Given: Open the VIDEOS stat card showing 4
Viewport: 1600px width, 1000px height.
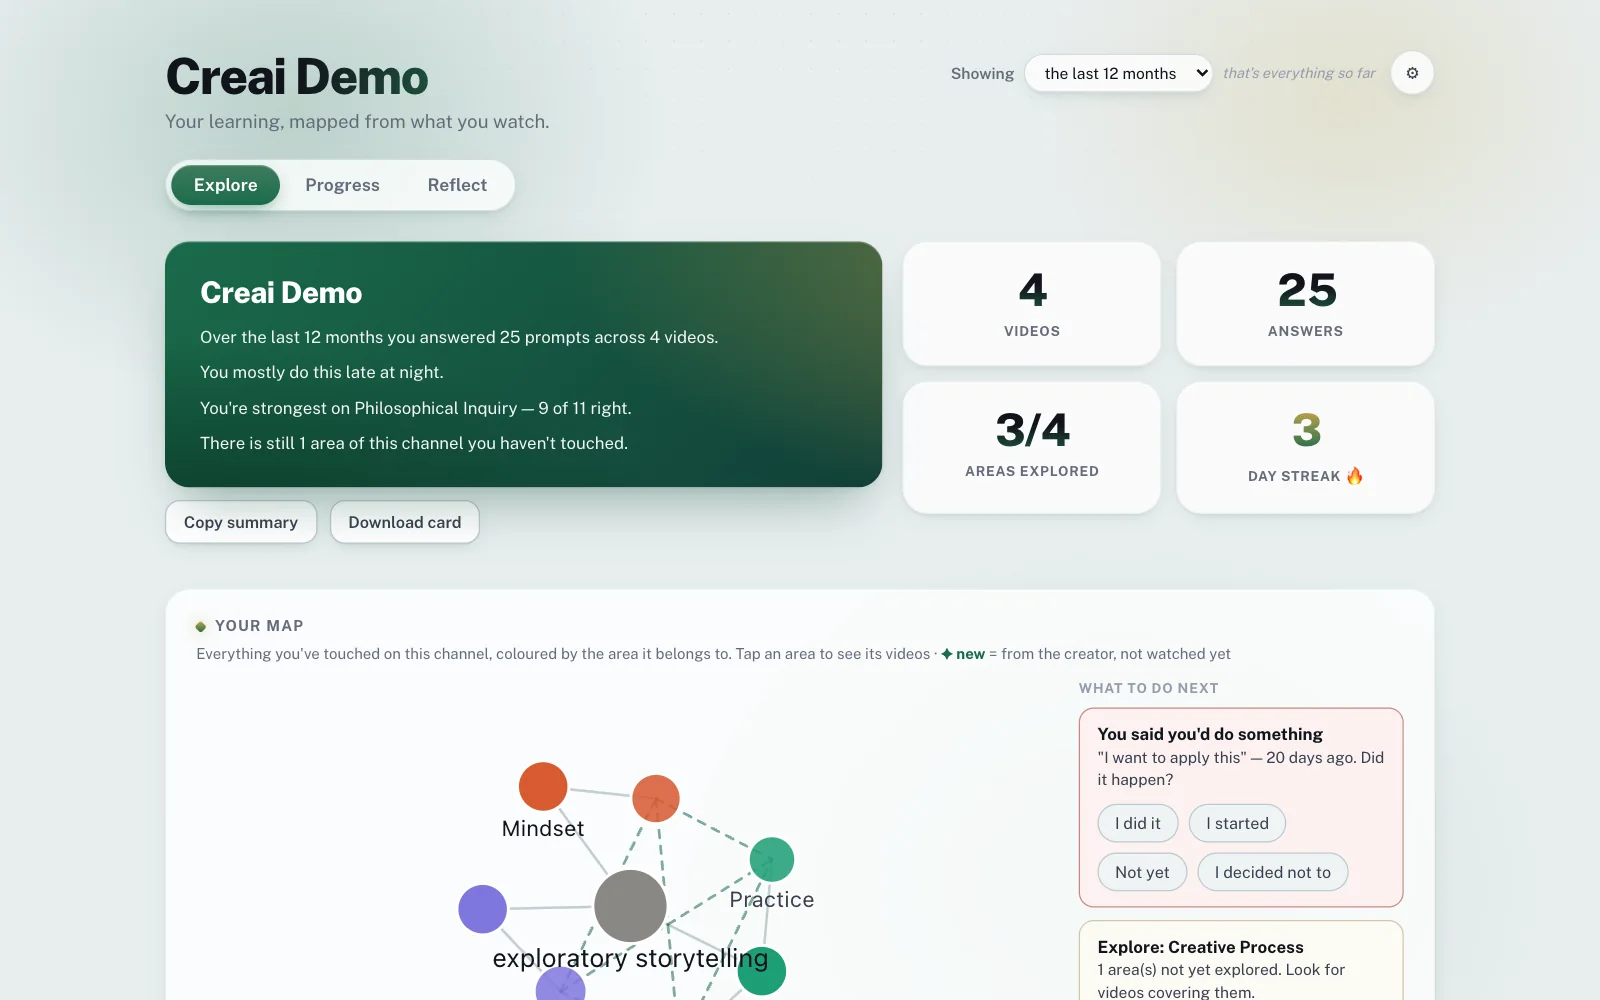Looking at the screenshot, I should 1032,304.
